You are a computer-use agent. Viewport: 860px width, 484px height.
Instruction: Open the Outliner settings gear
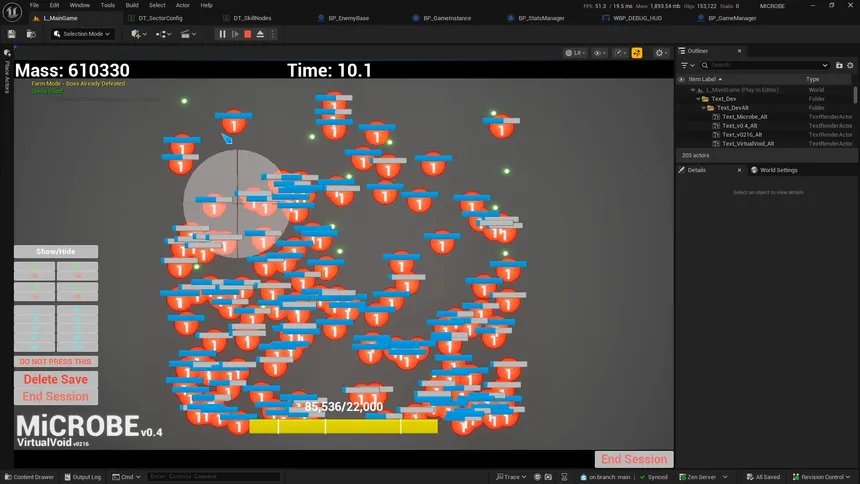848,65
